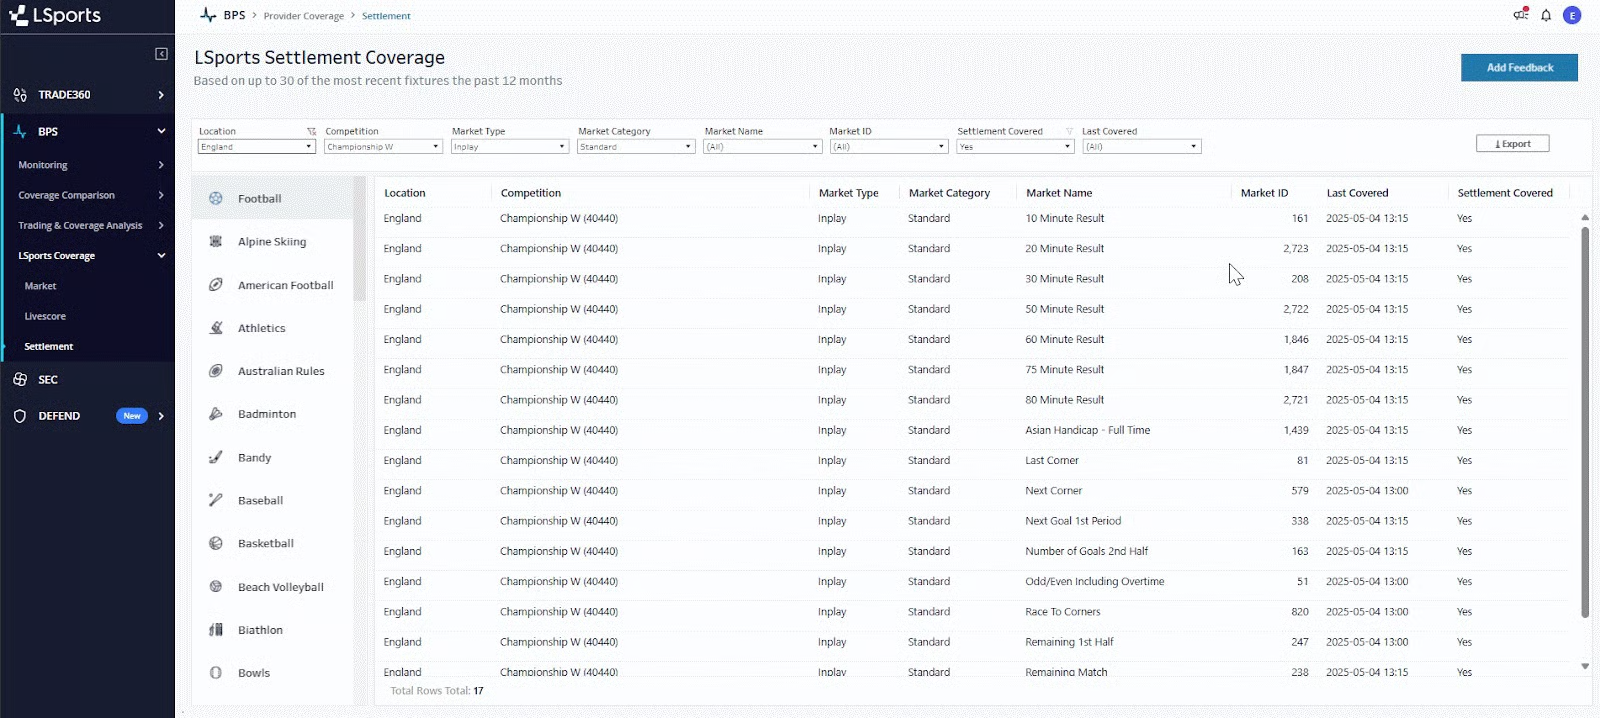Open the Market coverage page
Screen dimensions: 1600x718
(41, 286)
